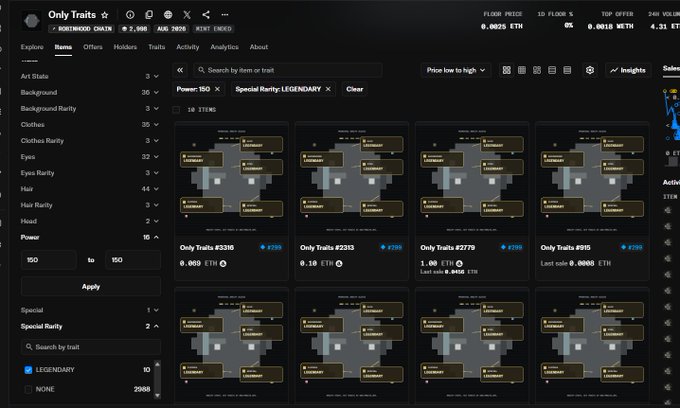The height and width of the screenshot is (408, 680).
Task: Expand the Clothes filter
Action: tap(89, 124)
